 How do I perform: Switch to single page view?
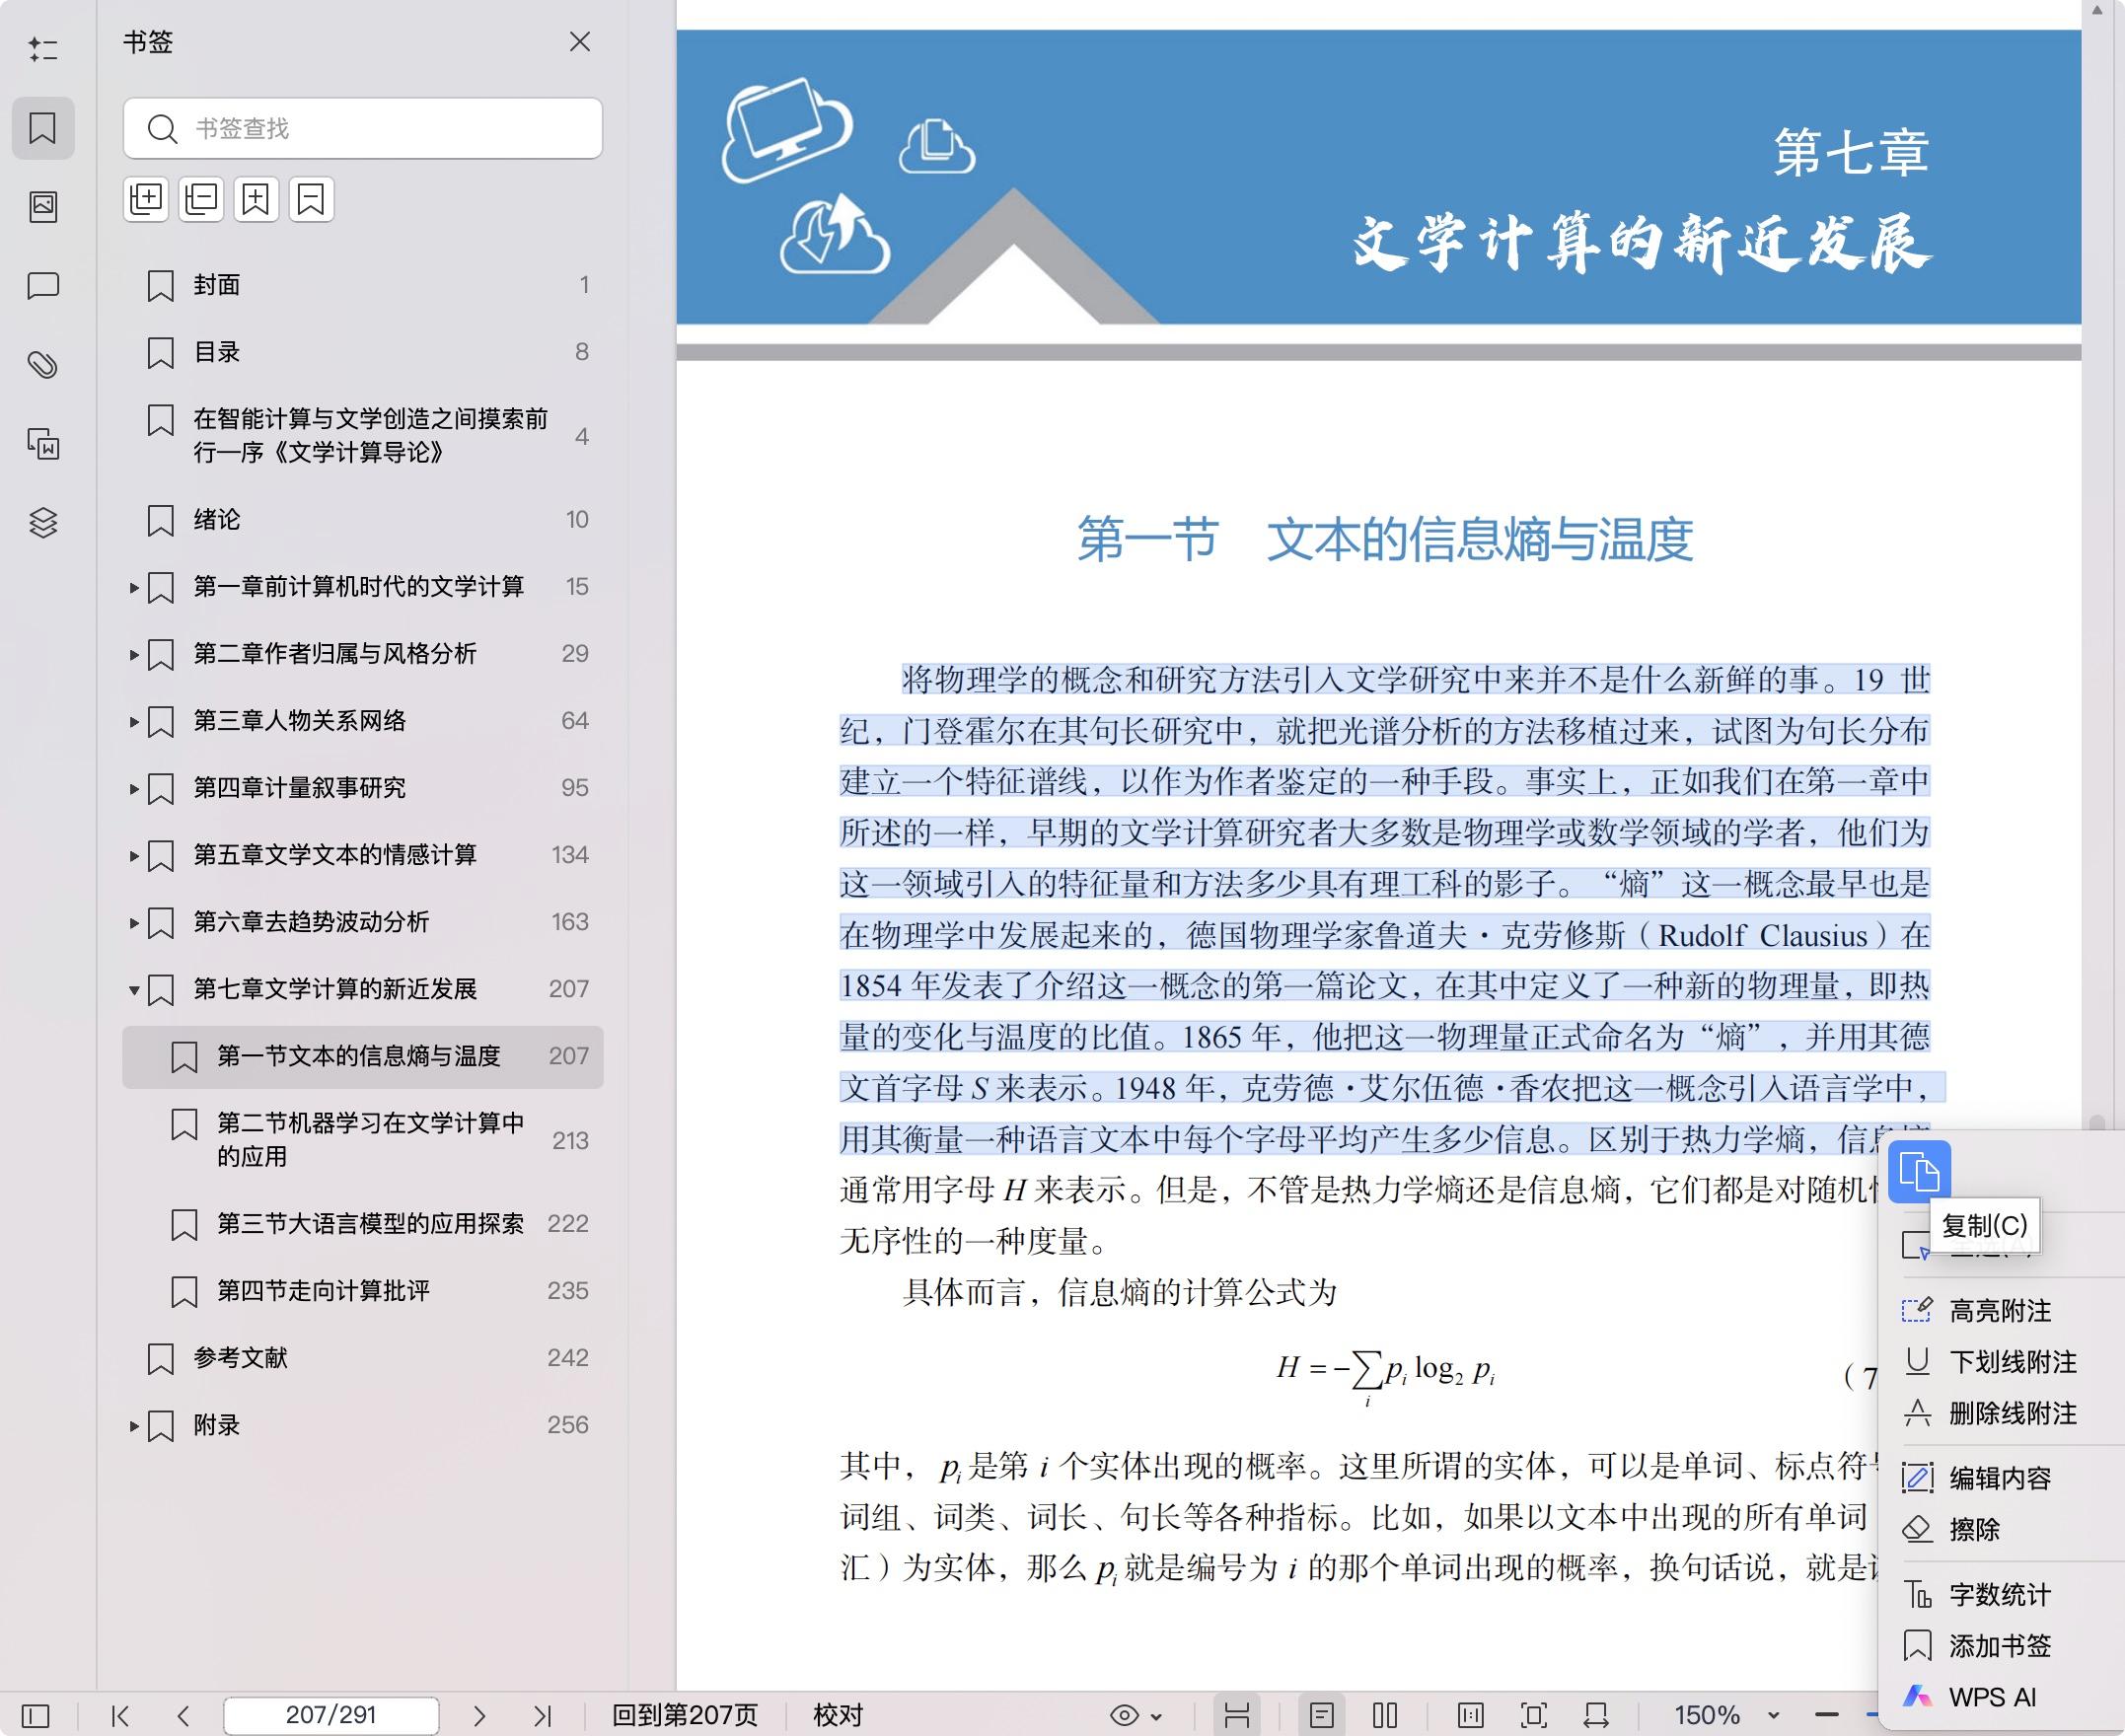tap(1322, 1716)
